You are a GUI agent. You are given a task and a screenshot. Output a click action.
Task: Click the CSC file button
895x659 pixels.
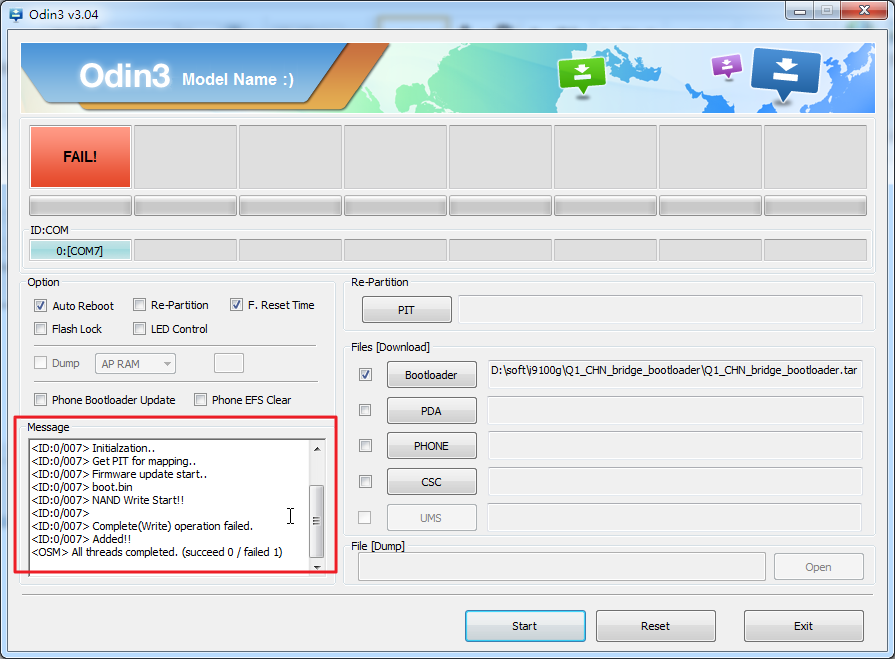(x=432, y=482)
